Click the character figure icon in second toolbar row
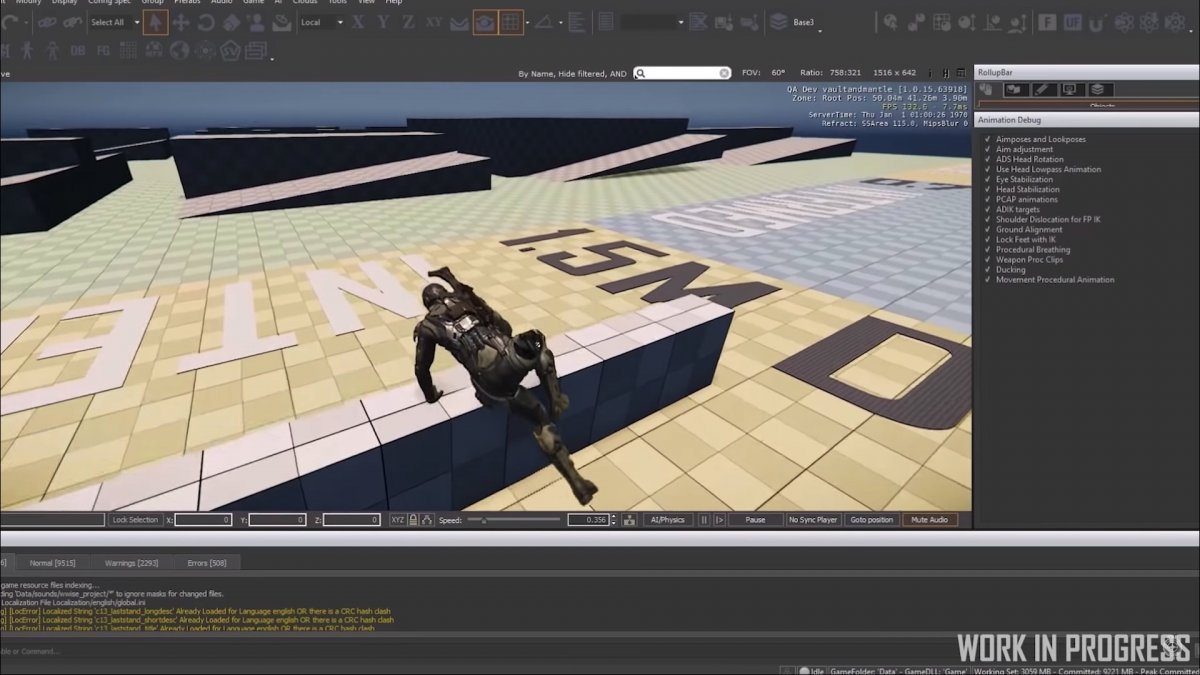 pyautogui.click(x=26, y=50)
